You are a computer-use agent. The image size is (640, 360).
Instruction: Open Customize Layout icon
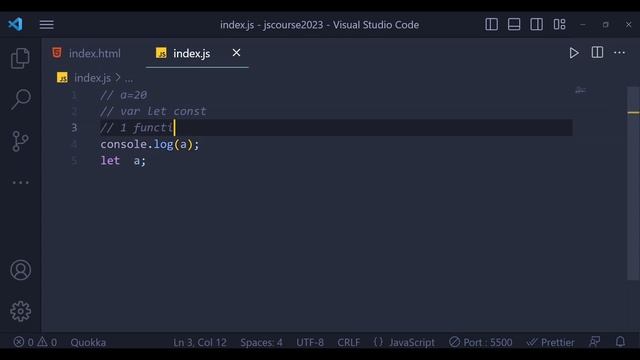tap(559, 24)
